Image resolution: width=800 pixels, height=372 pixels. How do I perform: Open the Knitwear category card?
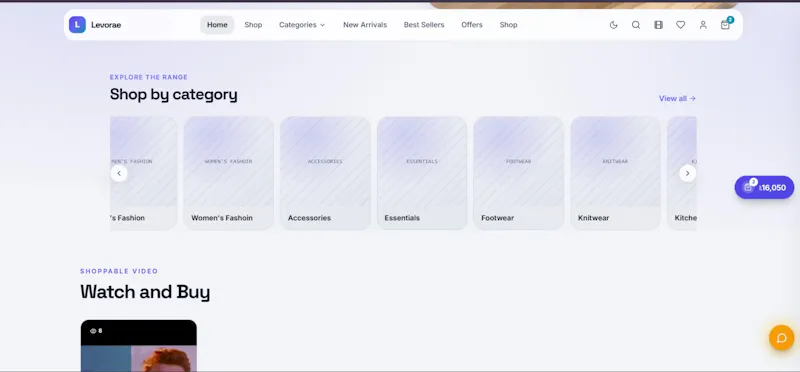click(615, 173)
